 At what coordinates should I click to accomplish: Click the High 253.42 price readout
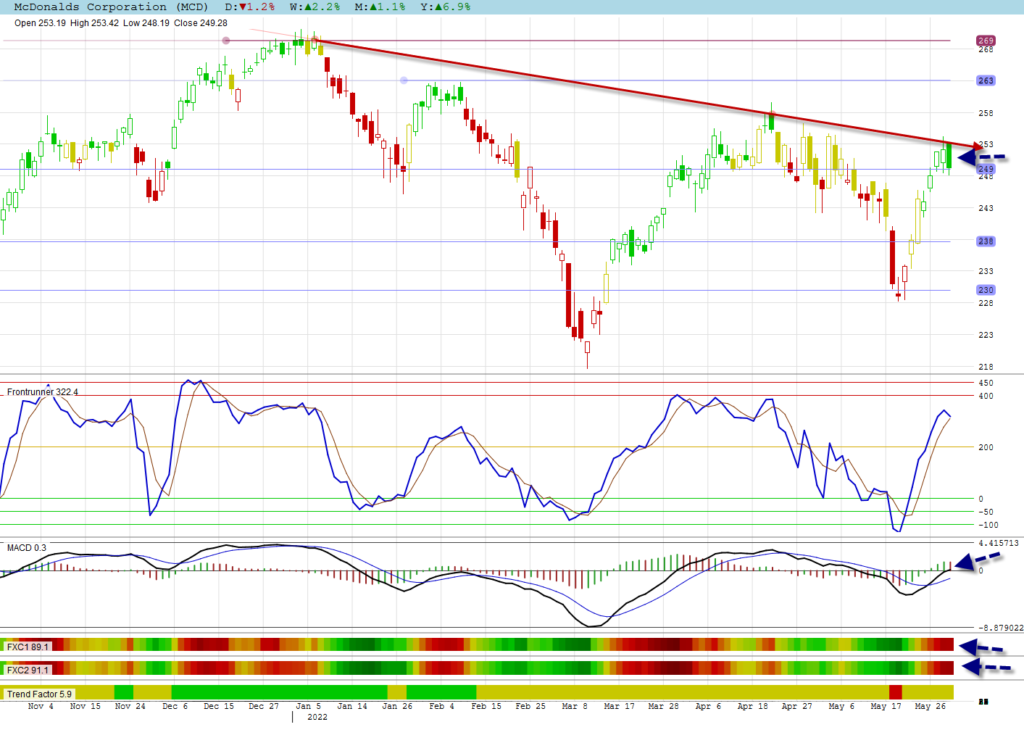pos(94,23)
